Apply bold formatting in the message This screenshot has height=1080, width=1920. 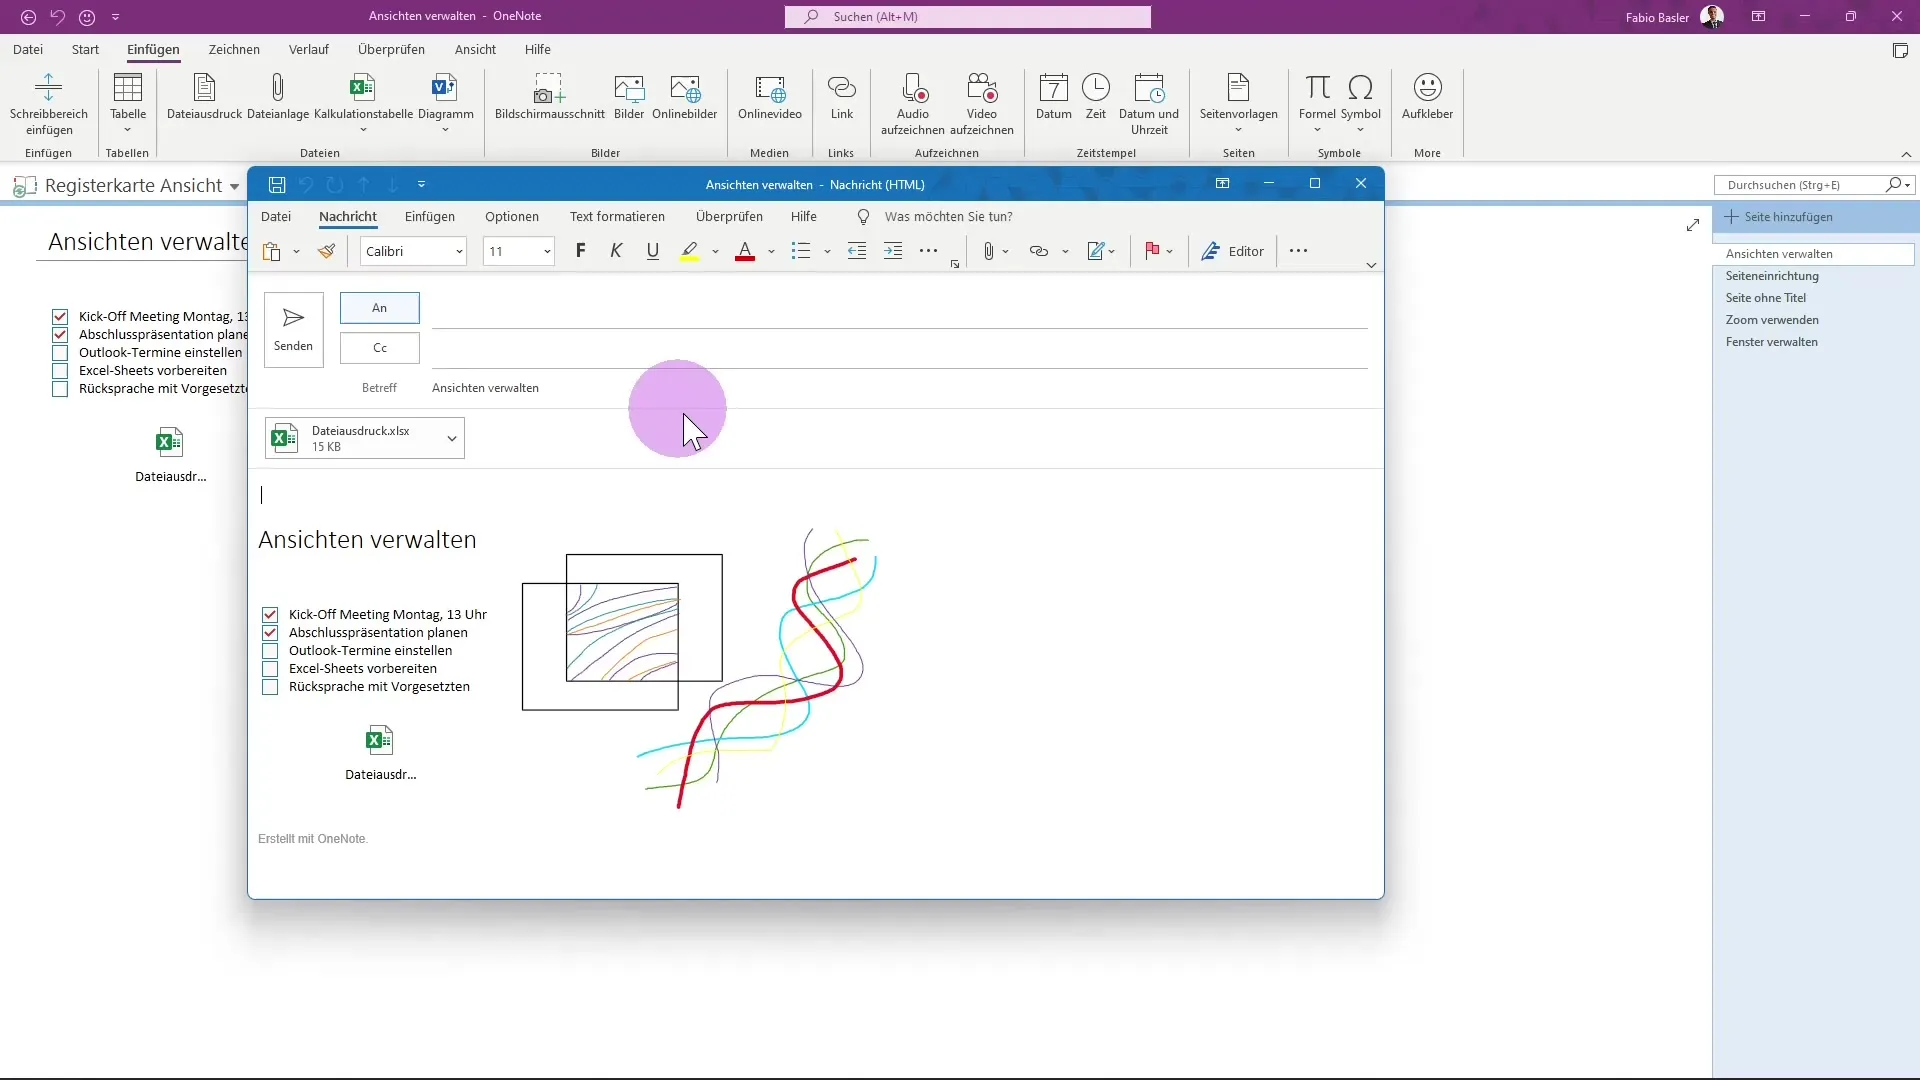pos(581,251)
